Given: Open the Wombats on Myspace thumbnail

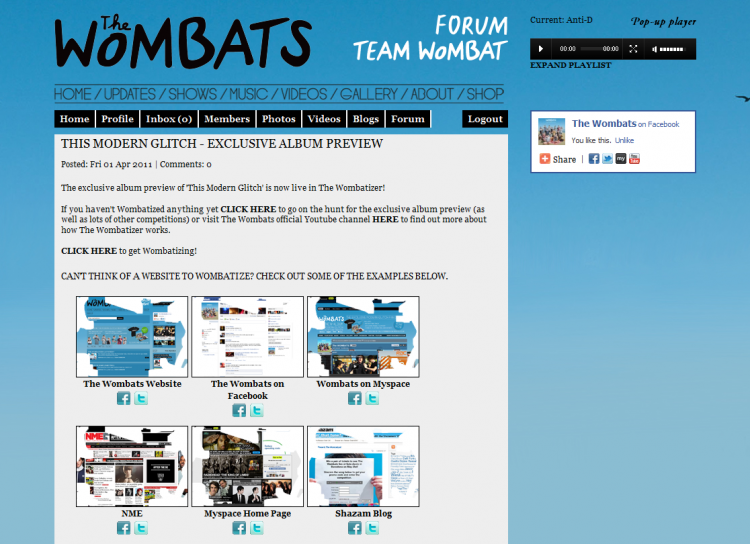Looking at the screenshot, I should coord(363,337).
